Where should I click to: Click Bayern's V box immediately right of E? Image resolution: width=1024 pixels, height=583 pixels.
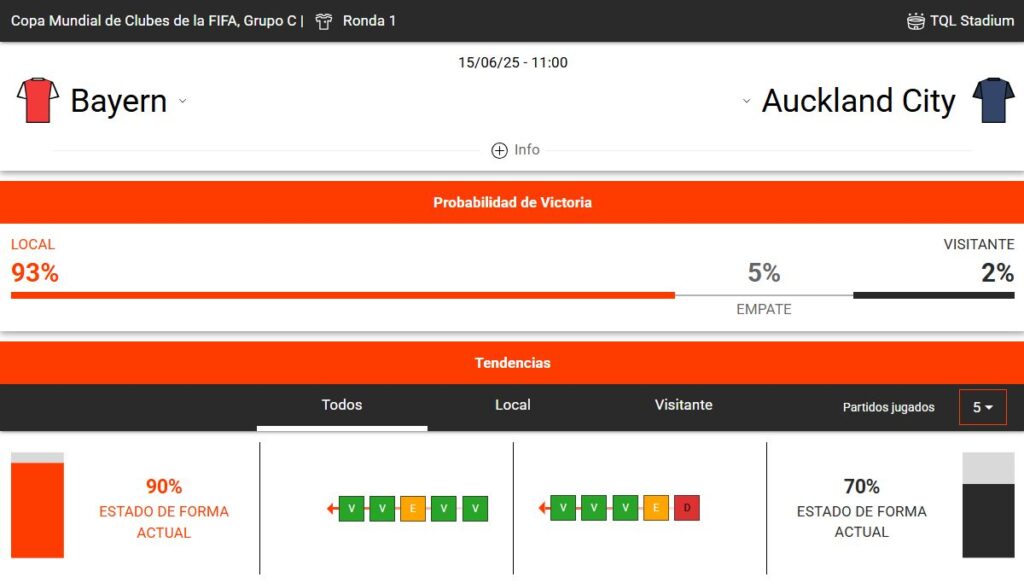tap(444, 508)
